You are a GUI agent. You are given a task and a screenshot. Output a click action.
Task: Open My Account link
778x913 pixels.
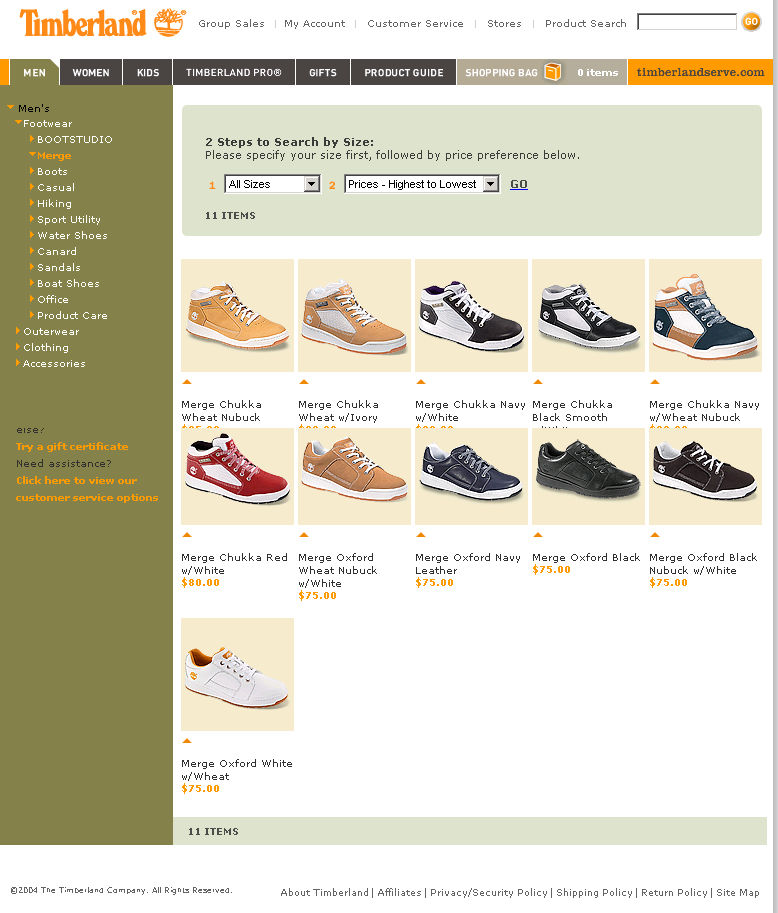[x=314, y=23]
